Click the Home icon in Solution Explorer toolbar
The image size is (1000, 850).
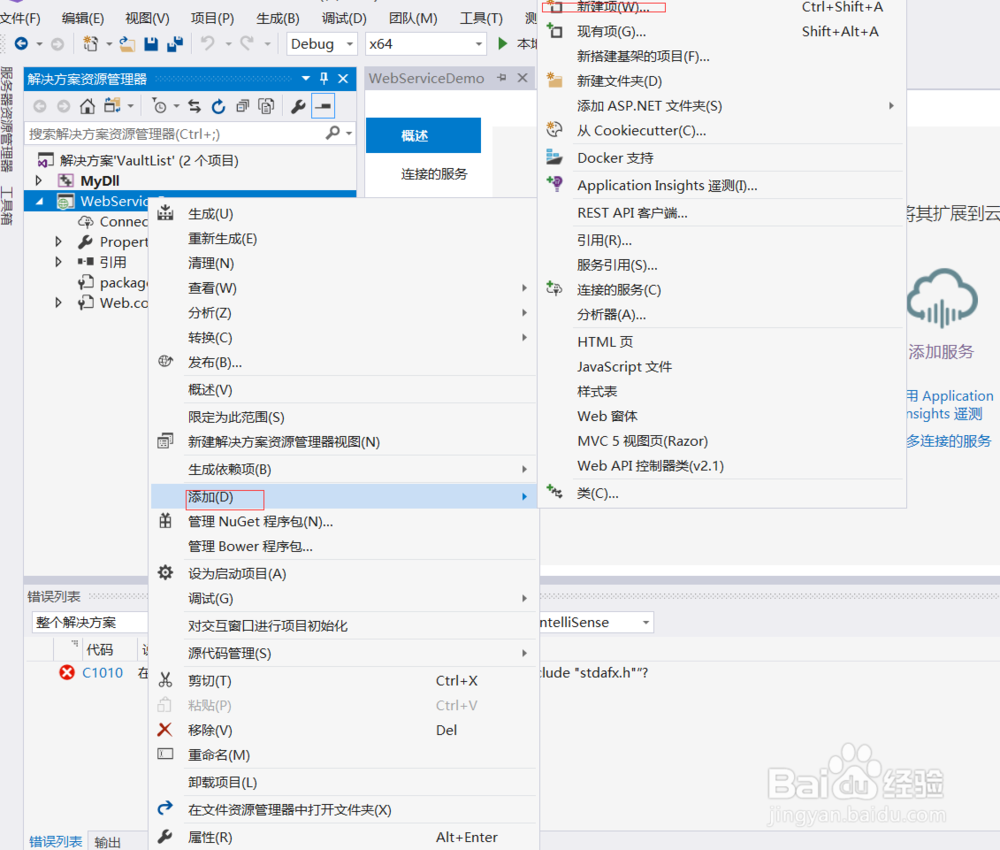tap(85, 104)
